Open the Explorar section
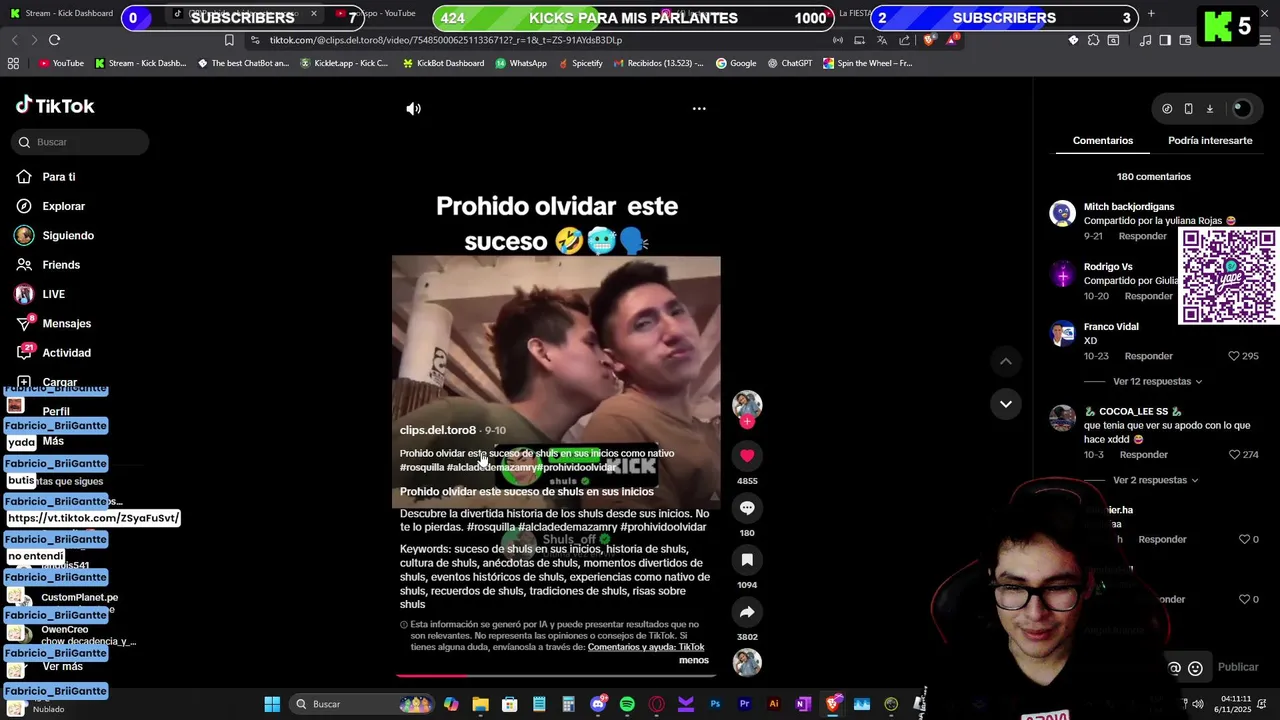The image size is (1280, 720). pyautogui.click(x=63, y=206)
